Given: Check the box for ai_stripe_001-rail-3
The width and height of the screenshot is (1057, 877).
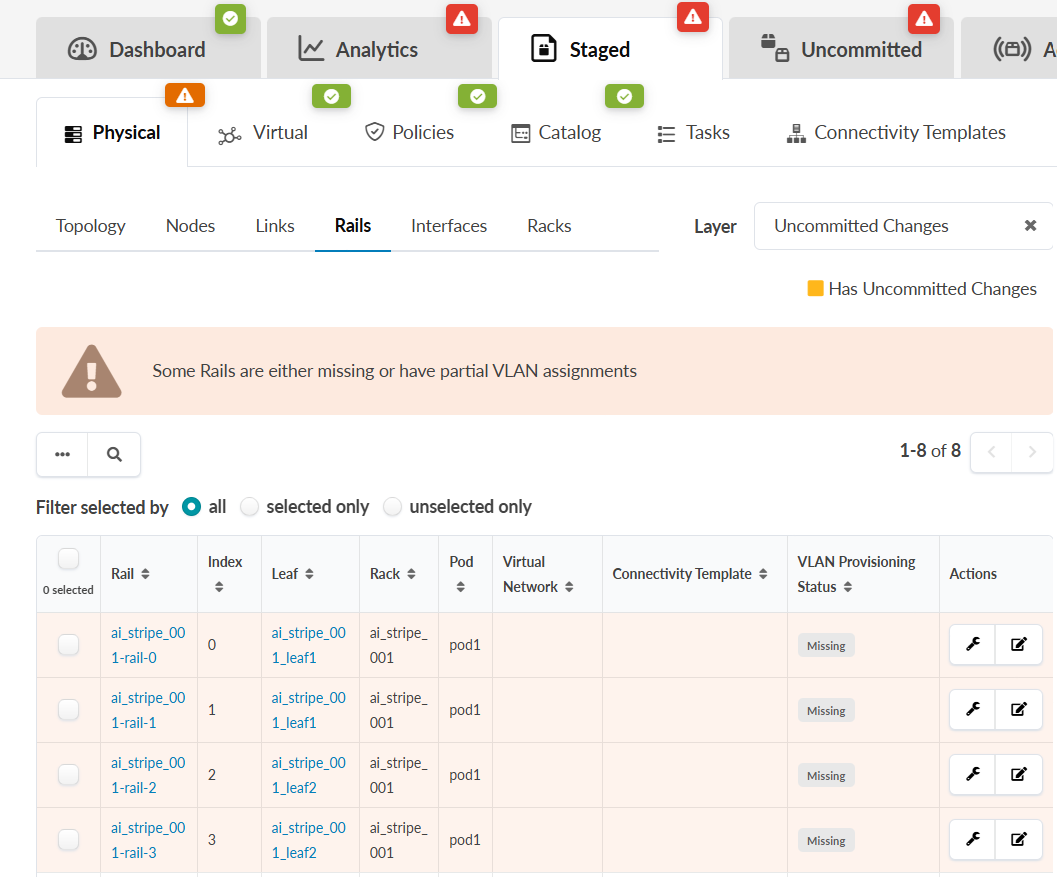Looking at the screenshot, I should 69,839.
